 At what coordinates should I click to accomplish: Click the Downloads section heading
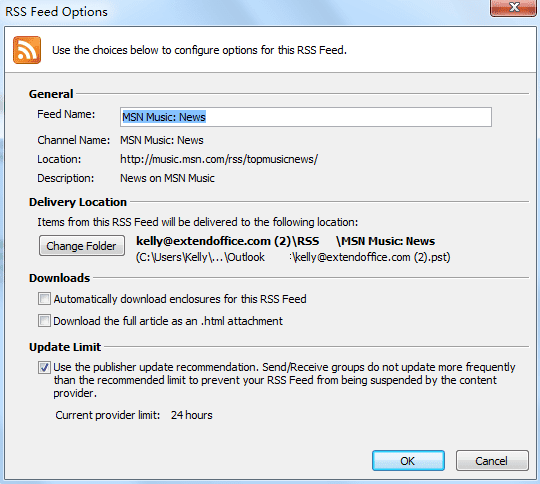(x=60, y=278)
